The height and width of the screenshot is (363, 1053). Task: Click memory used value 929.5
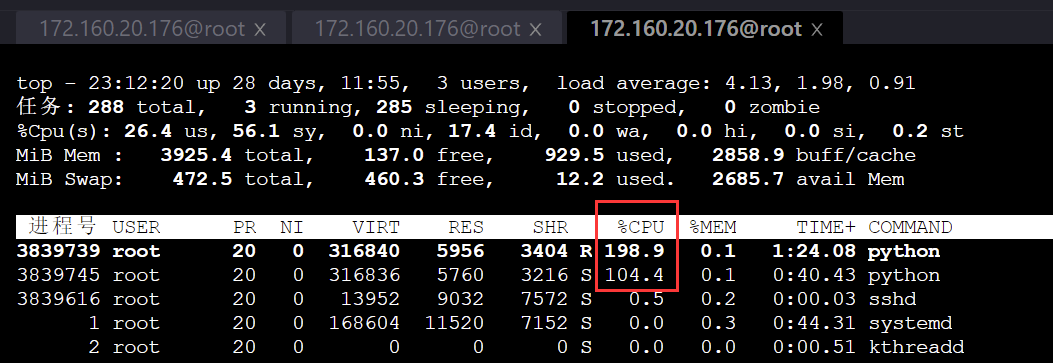[x=574, y=156]
